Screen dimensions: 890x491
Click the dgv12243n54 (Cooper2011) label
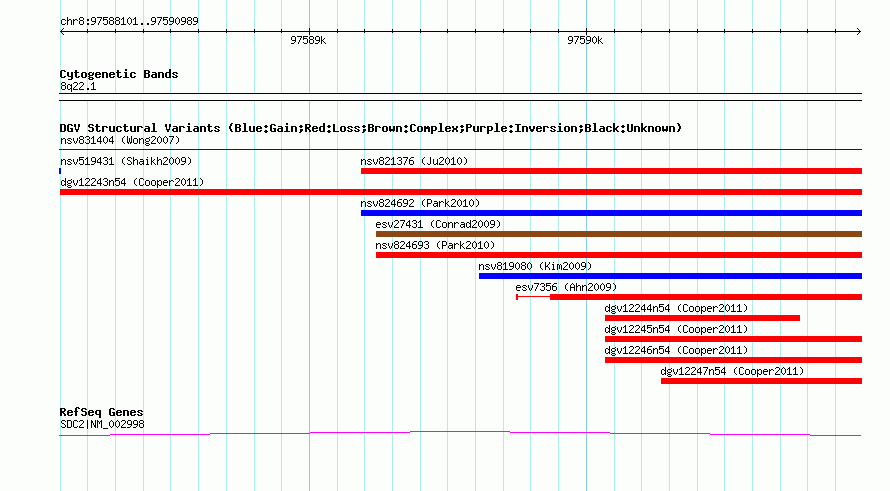132,182
